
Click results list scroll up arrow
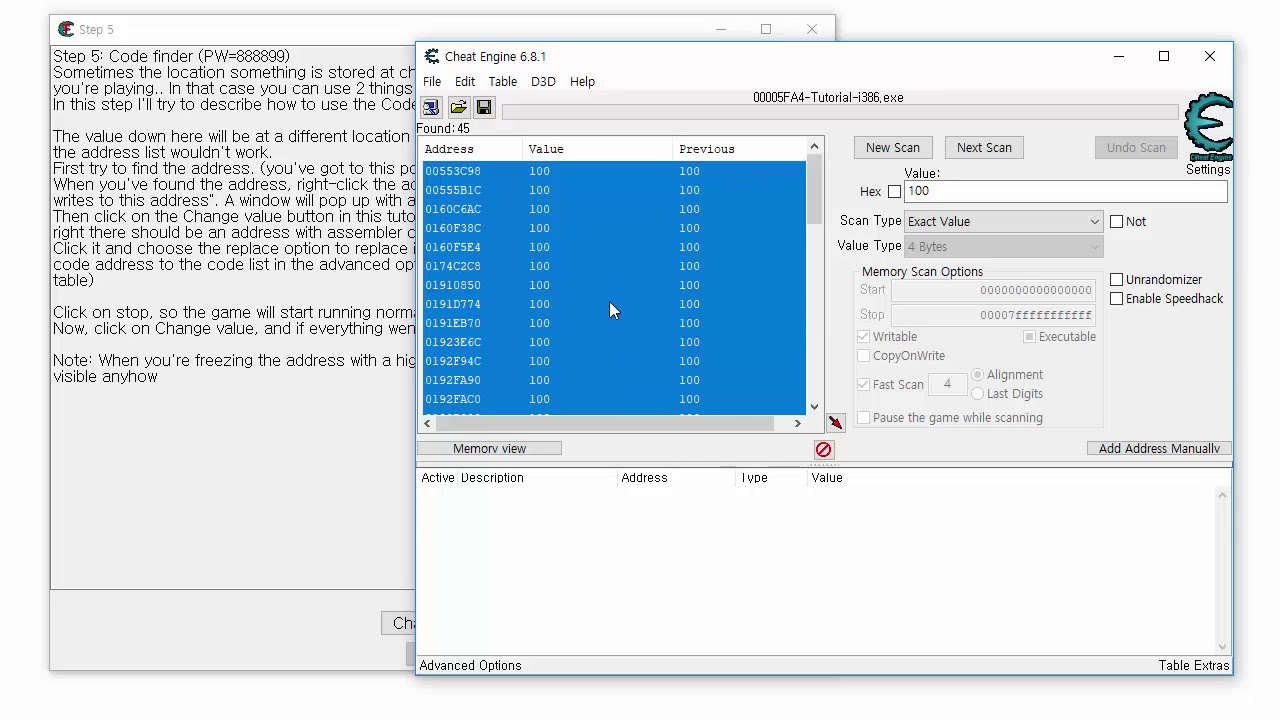[814, 147]
